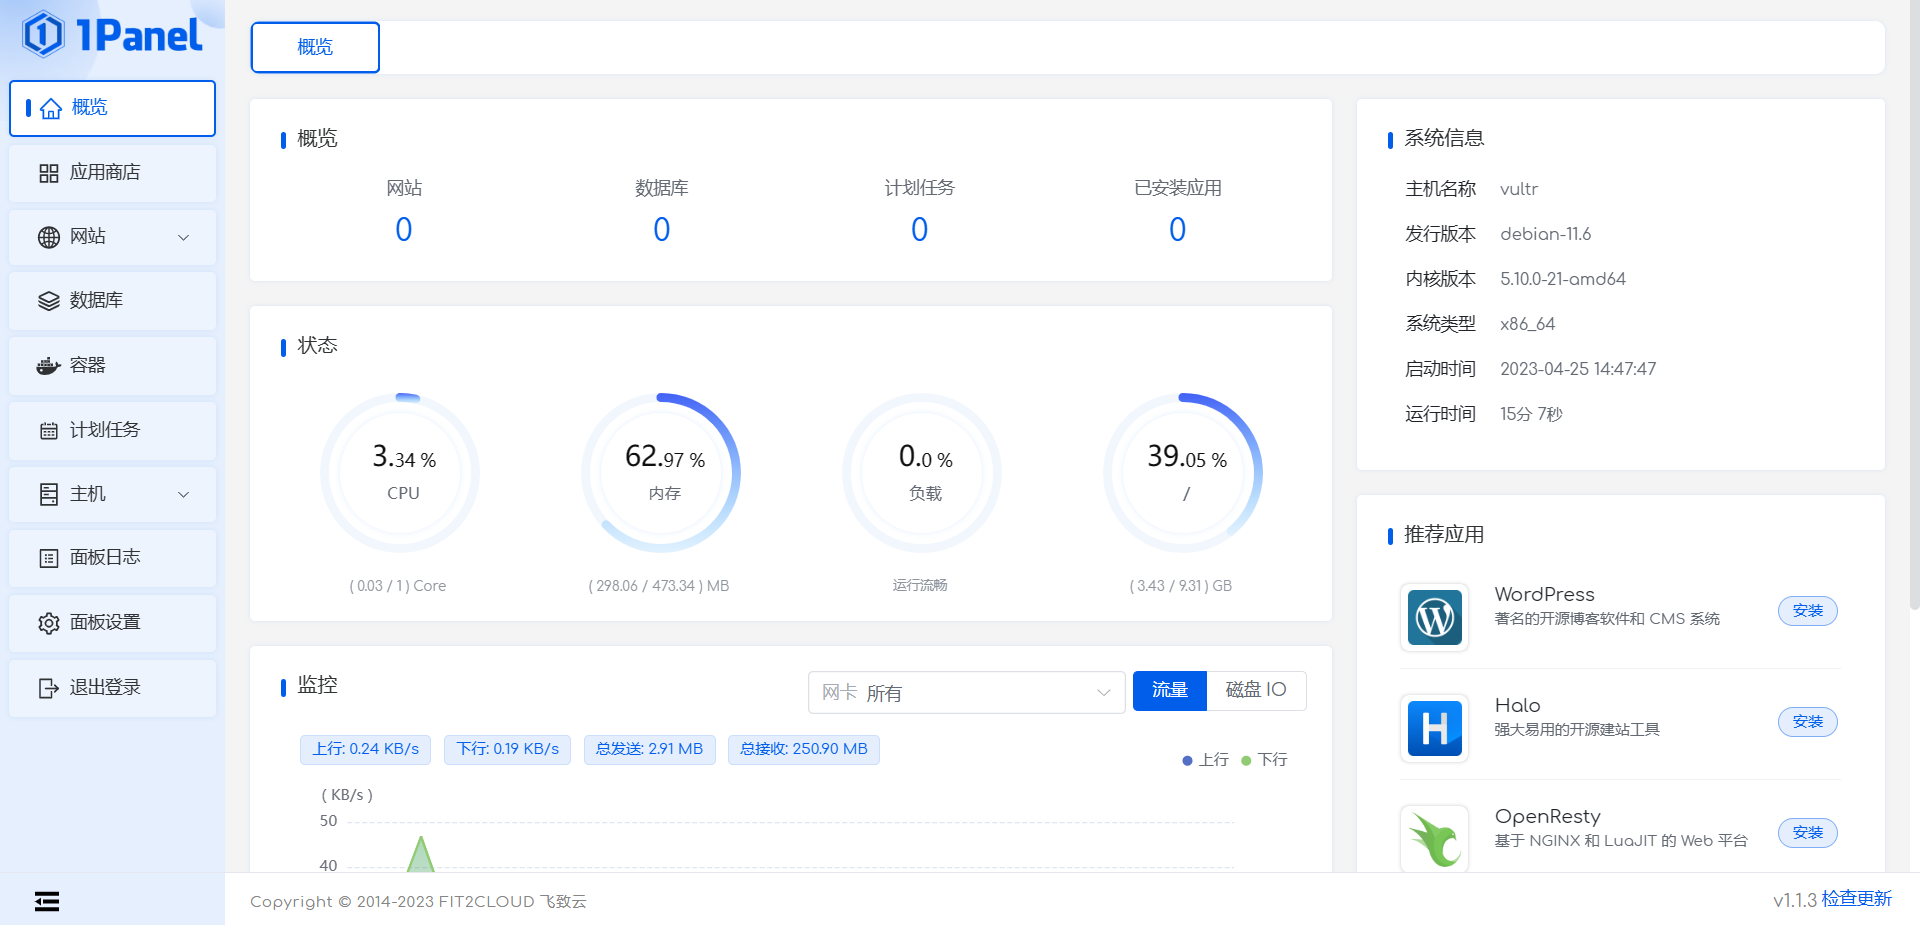Click the 检查更新 check update link

tap(1856, 899)
